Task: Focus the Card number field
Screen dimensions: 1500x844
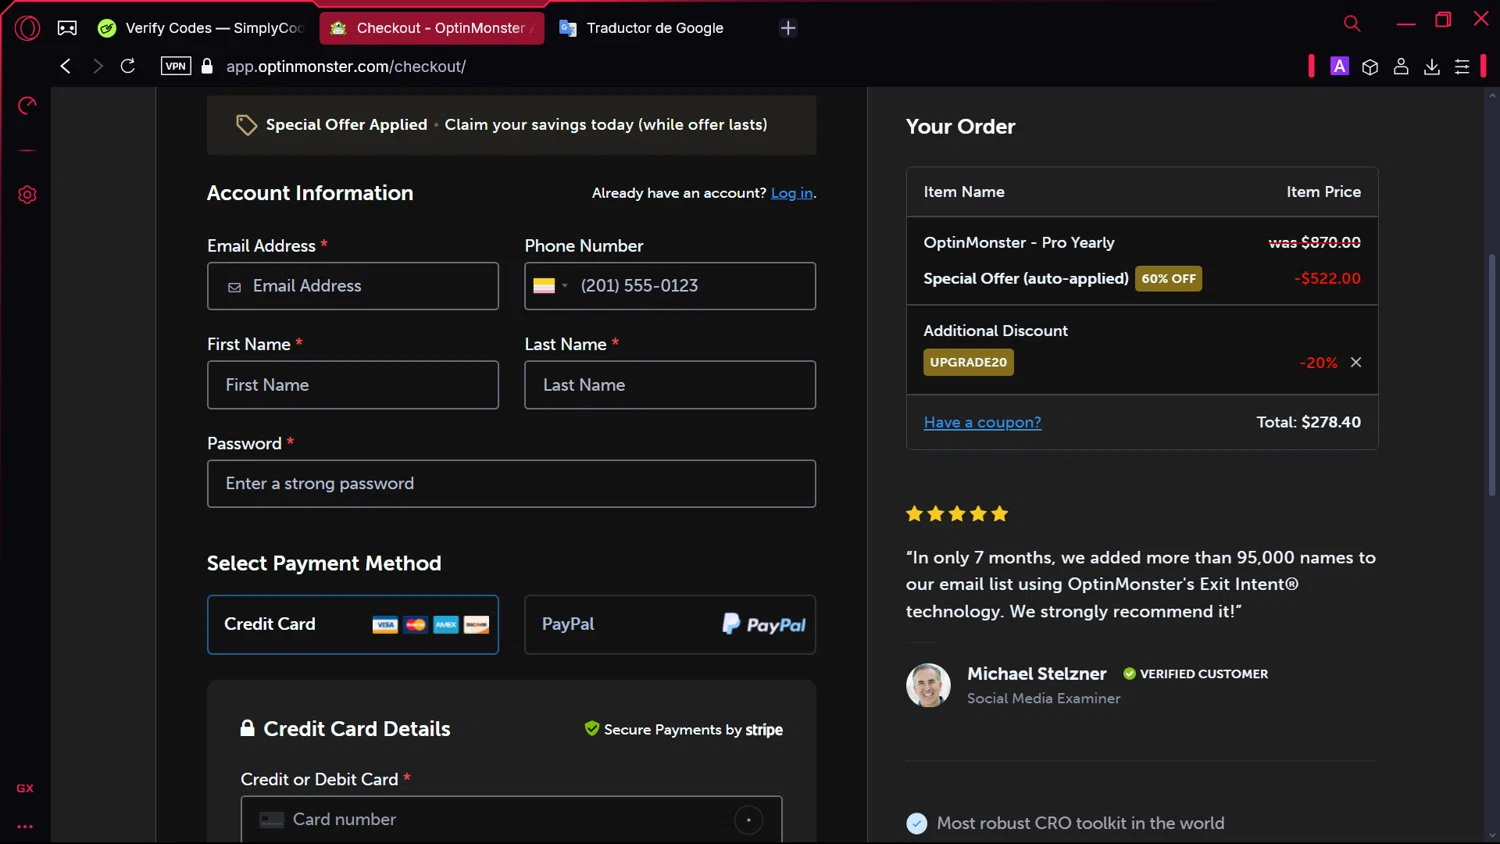Action: pos(511,820)
